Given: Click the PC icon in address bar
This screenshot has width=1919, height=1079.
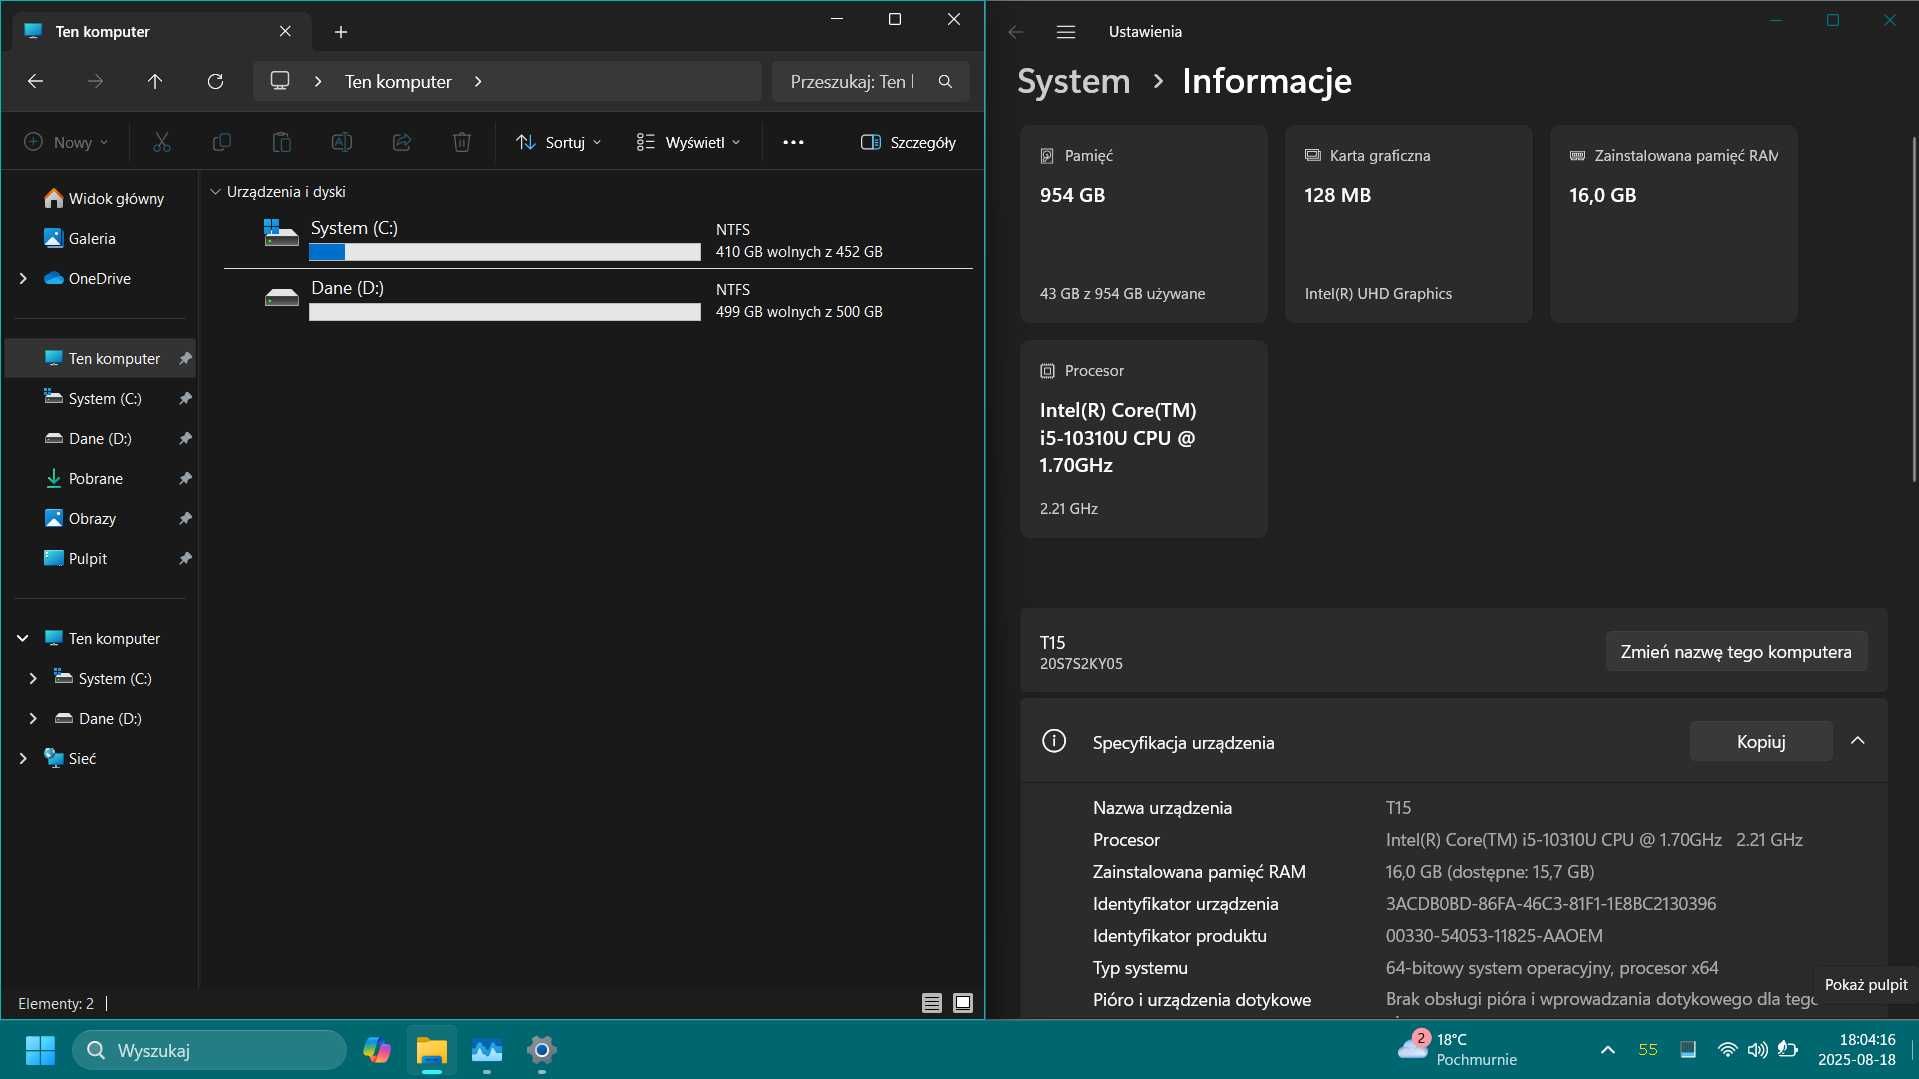Looking at the screenshot, I should tap(280, 81).
